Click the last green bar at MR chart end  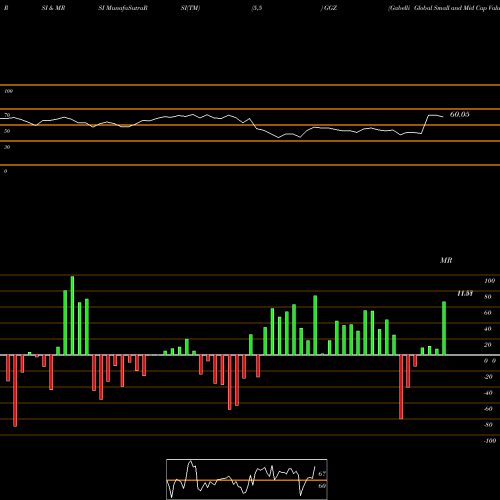pos(444,328)
